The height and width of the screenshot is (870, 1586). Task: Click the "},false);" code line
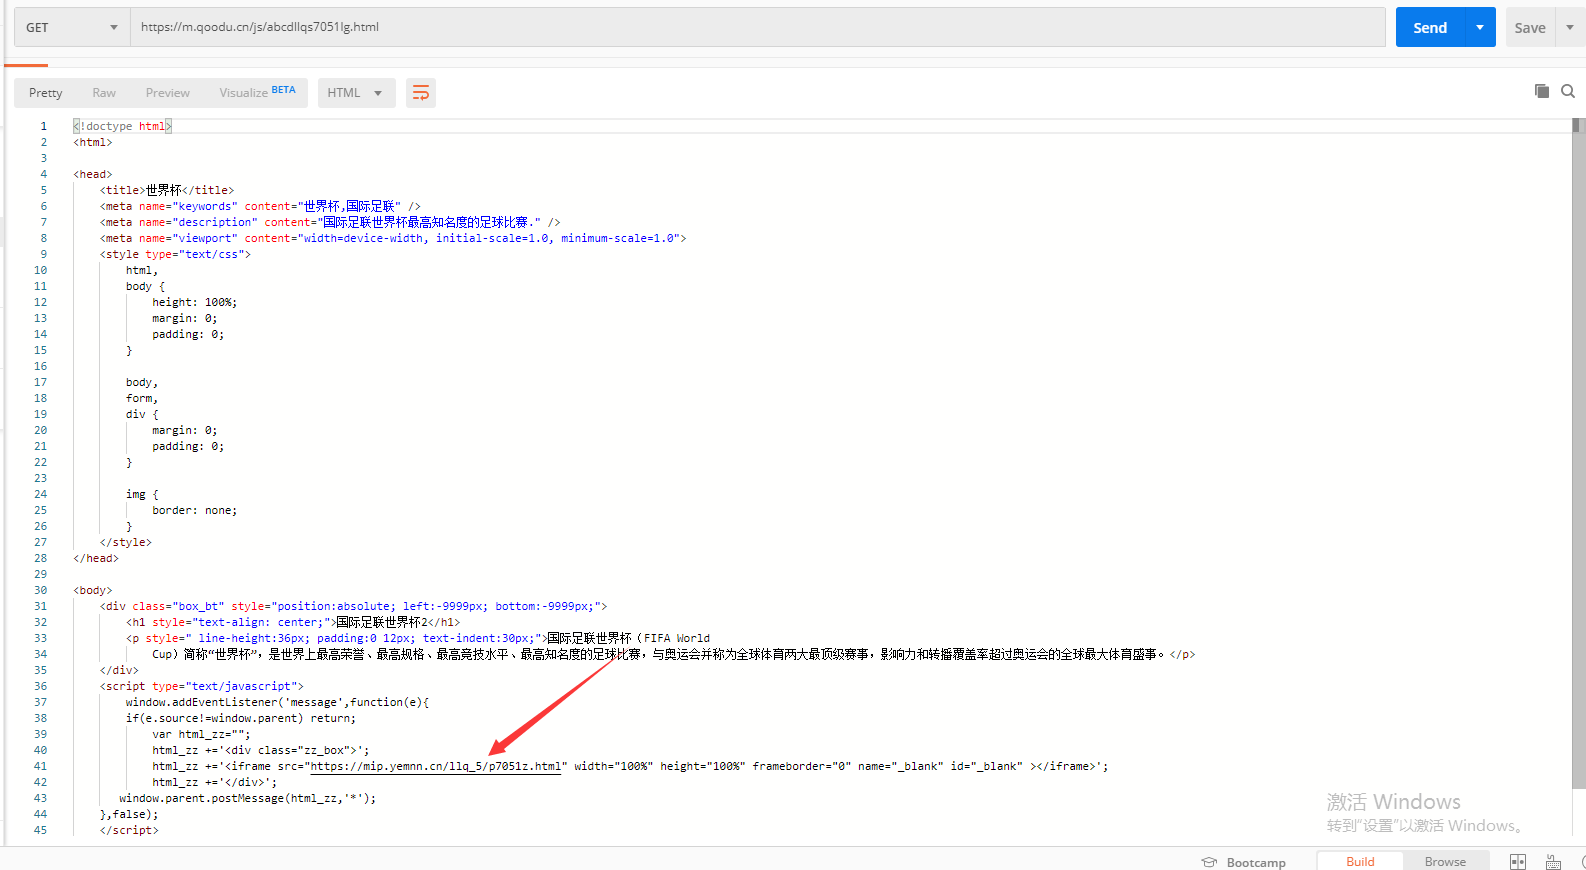tap(129, 814)
